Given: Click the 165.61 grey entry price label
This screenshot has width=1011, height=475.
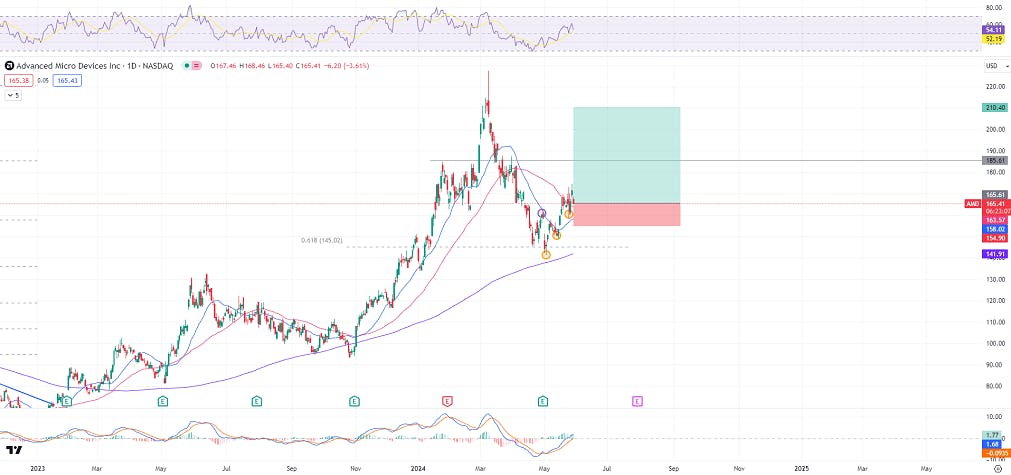Looking at the screenshot, I should 994,195.
